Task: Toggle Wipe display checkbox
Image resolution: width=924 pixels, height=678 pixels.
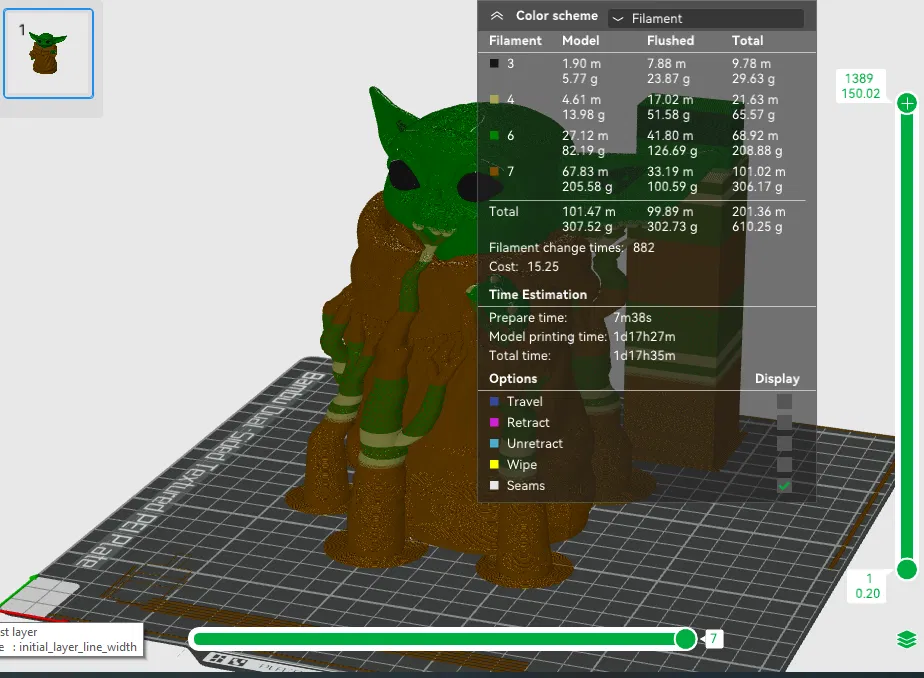Action: pyautogui.click(x=784, y=465)
